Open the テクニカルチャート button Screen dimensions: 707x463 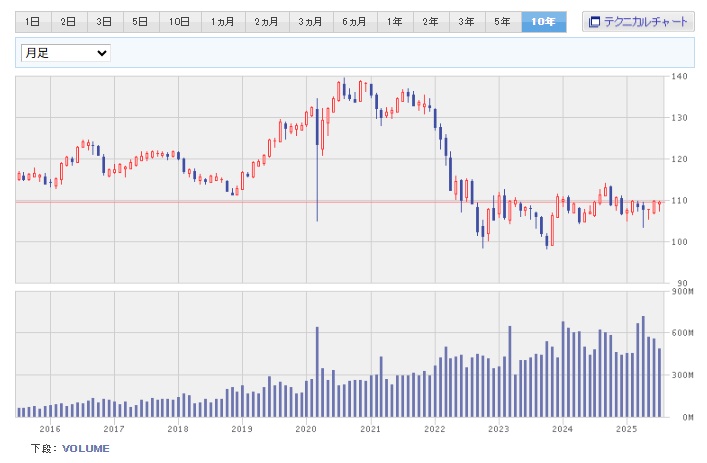[638, 22]
